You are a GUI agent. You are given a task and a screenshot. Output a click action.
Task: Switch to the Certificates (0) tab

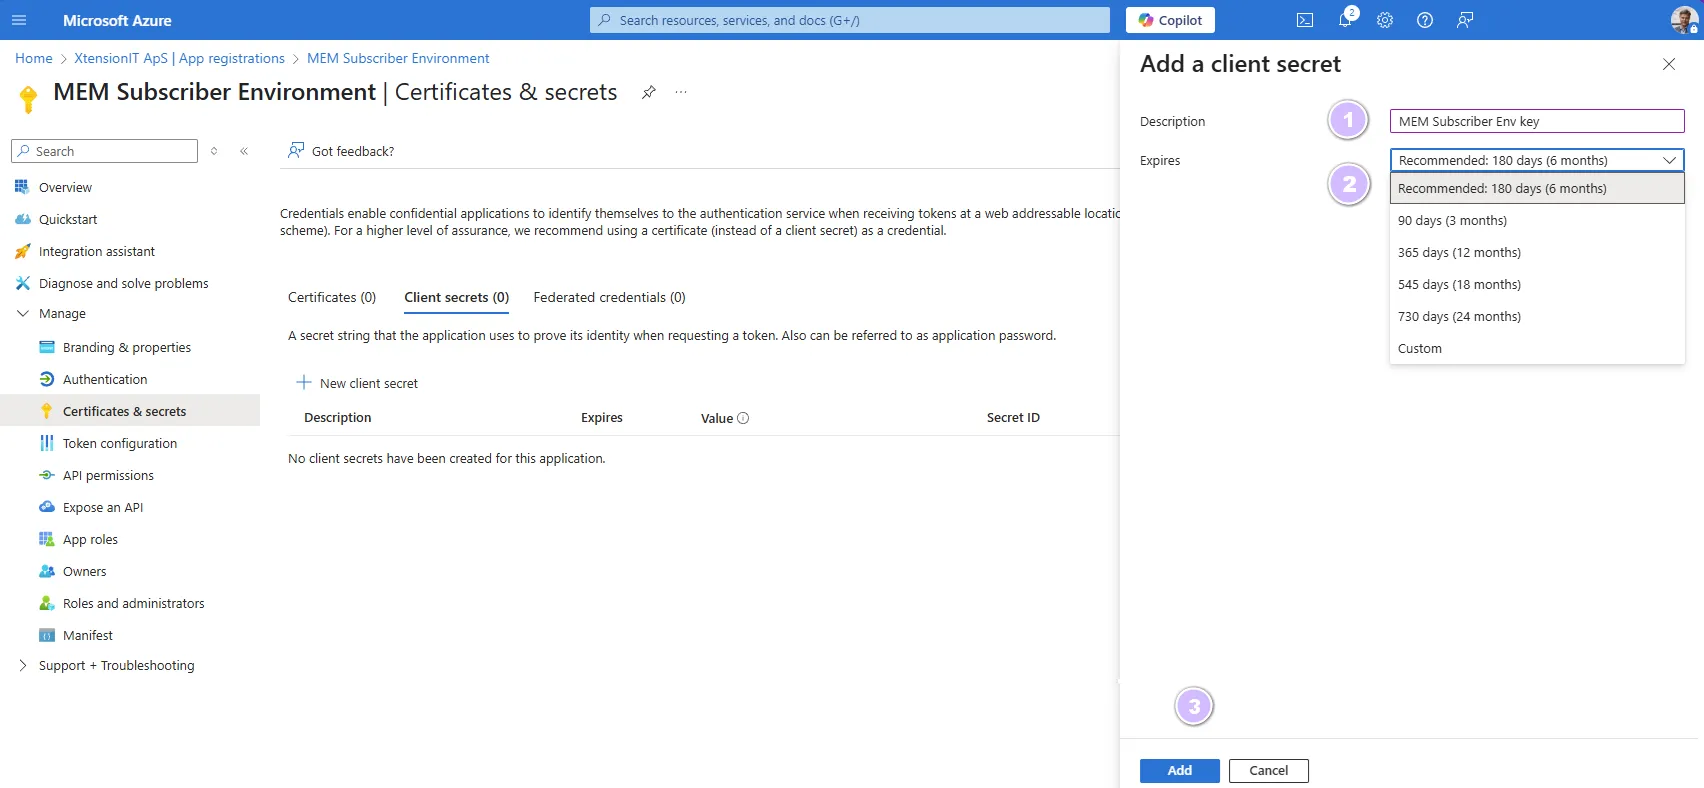332,298
